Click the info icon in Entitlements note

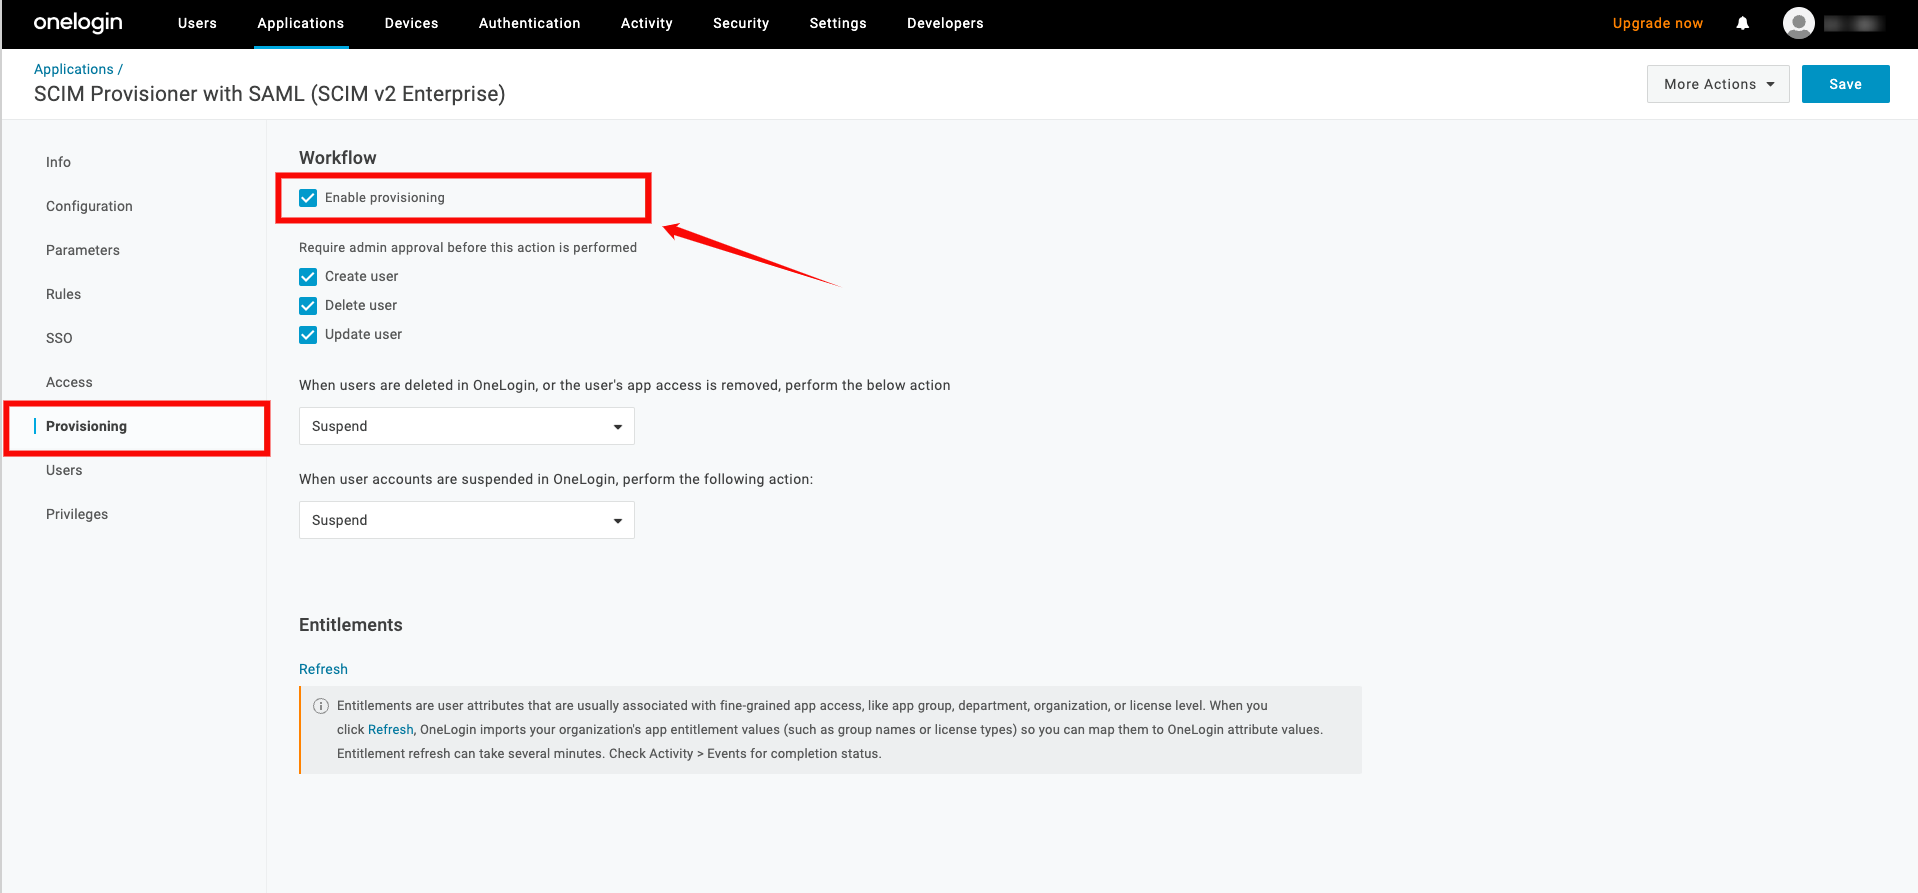(x=321, y=706)
